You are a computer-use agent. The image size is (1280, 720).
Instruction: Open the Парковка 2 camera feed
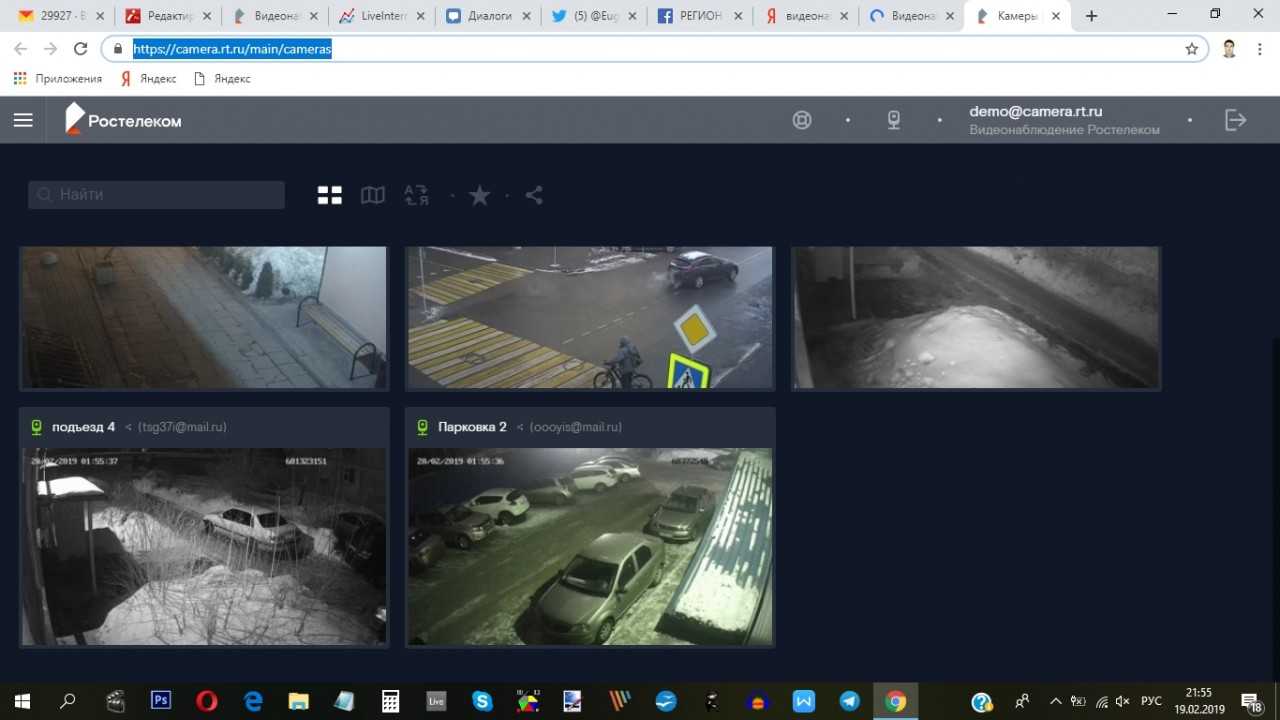590,545
